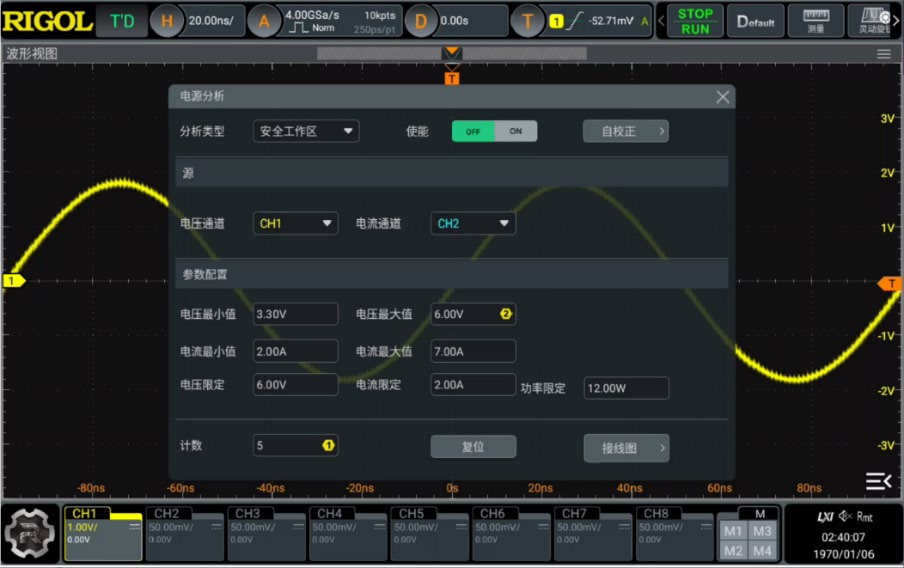The height and width of the screenshot is (568, 904).
Task: Open the flex knob settings icon
Action: pos(873,21)
